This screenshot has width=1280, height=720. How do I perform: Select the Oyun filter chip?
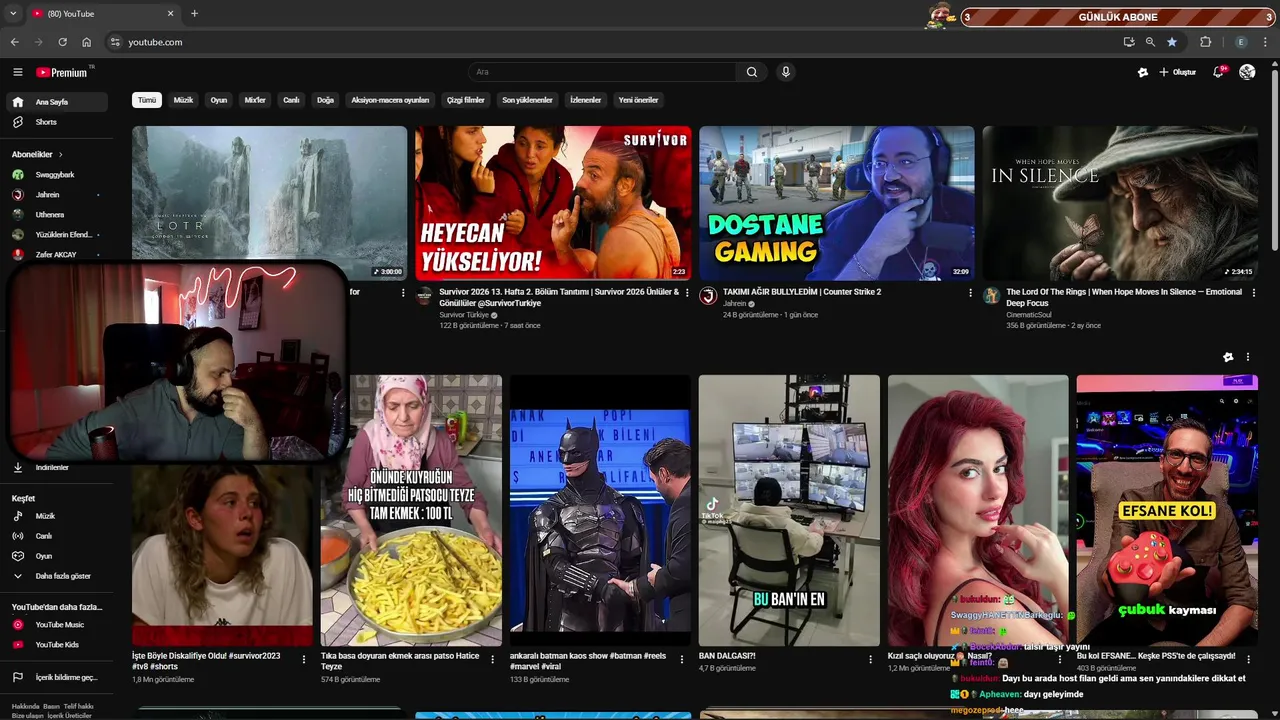click(x=219, y=100)
